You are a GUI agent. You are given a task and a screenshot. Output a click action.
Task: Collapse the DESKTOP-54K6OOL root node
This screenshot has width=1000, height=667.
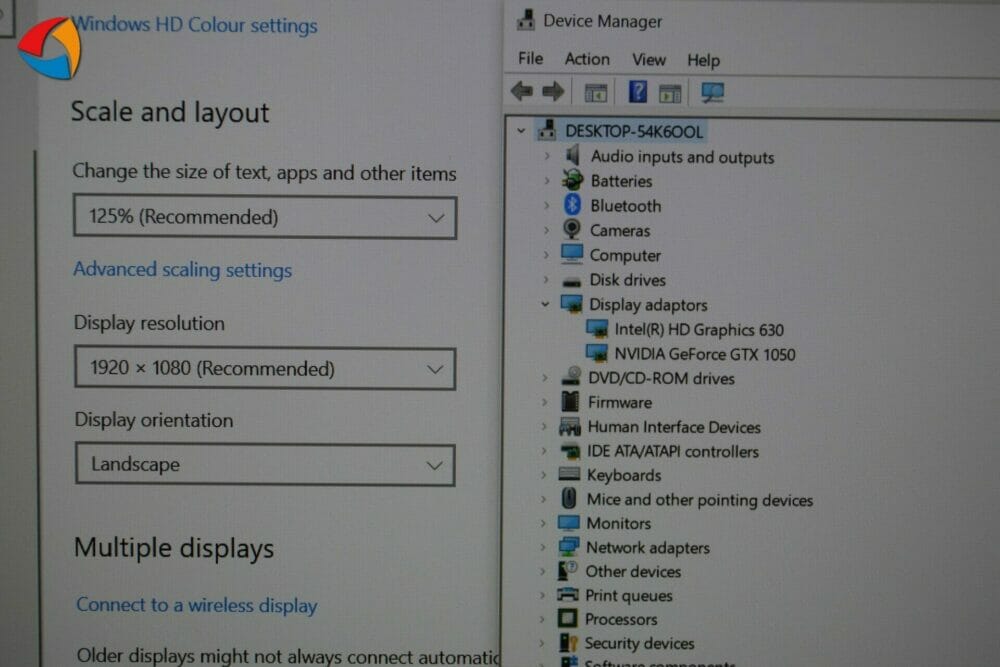coord(521,131)
